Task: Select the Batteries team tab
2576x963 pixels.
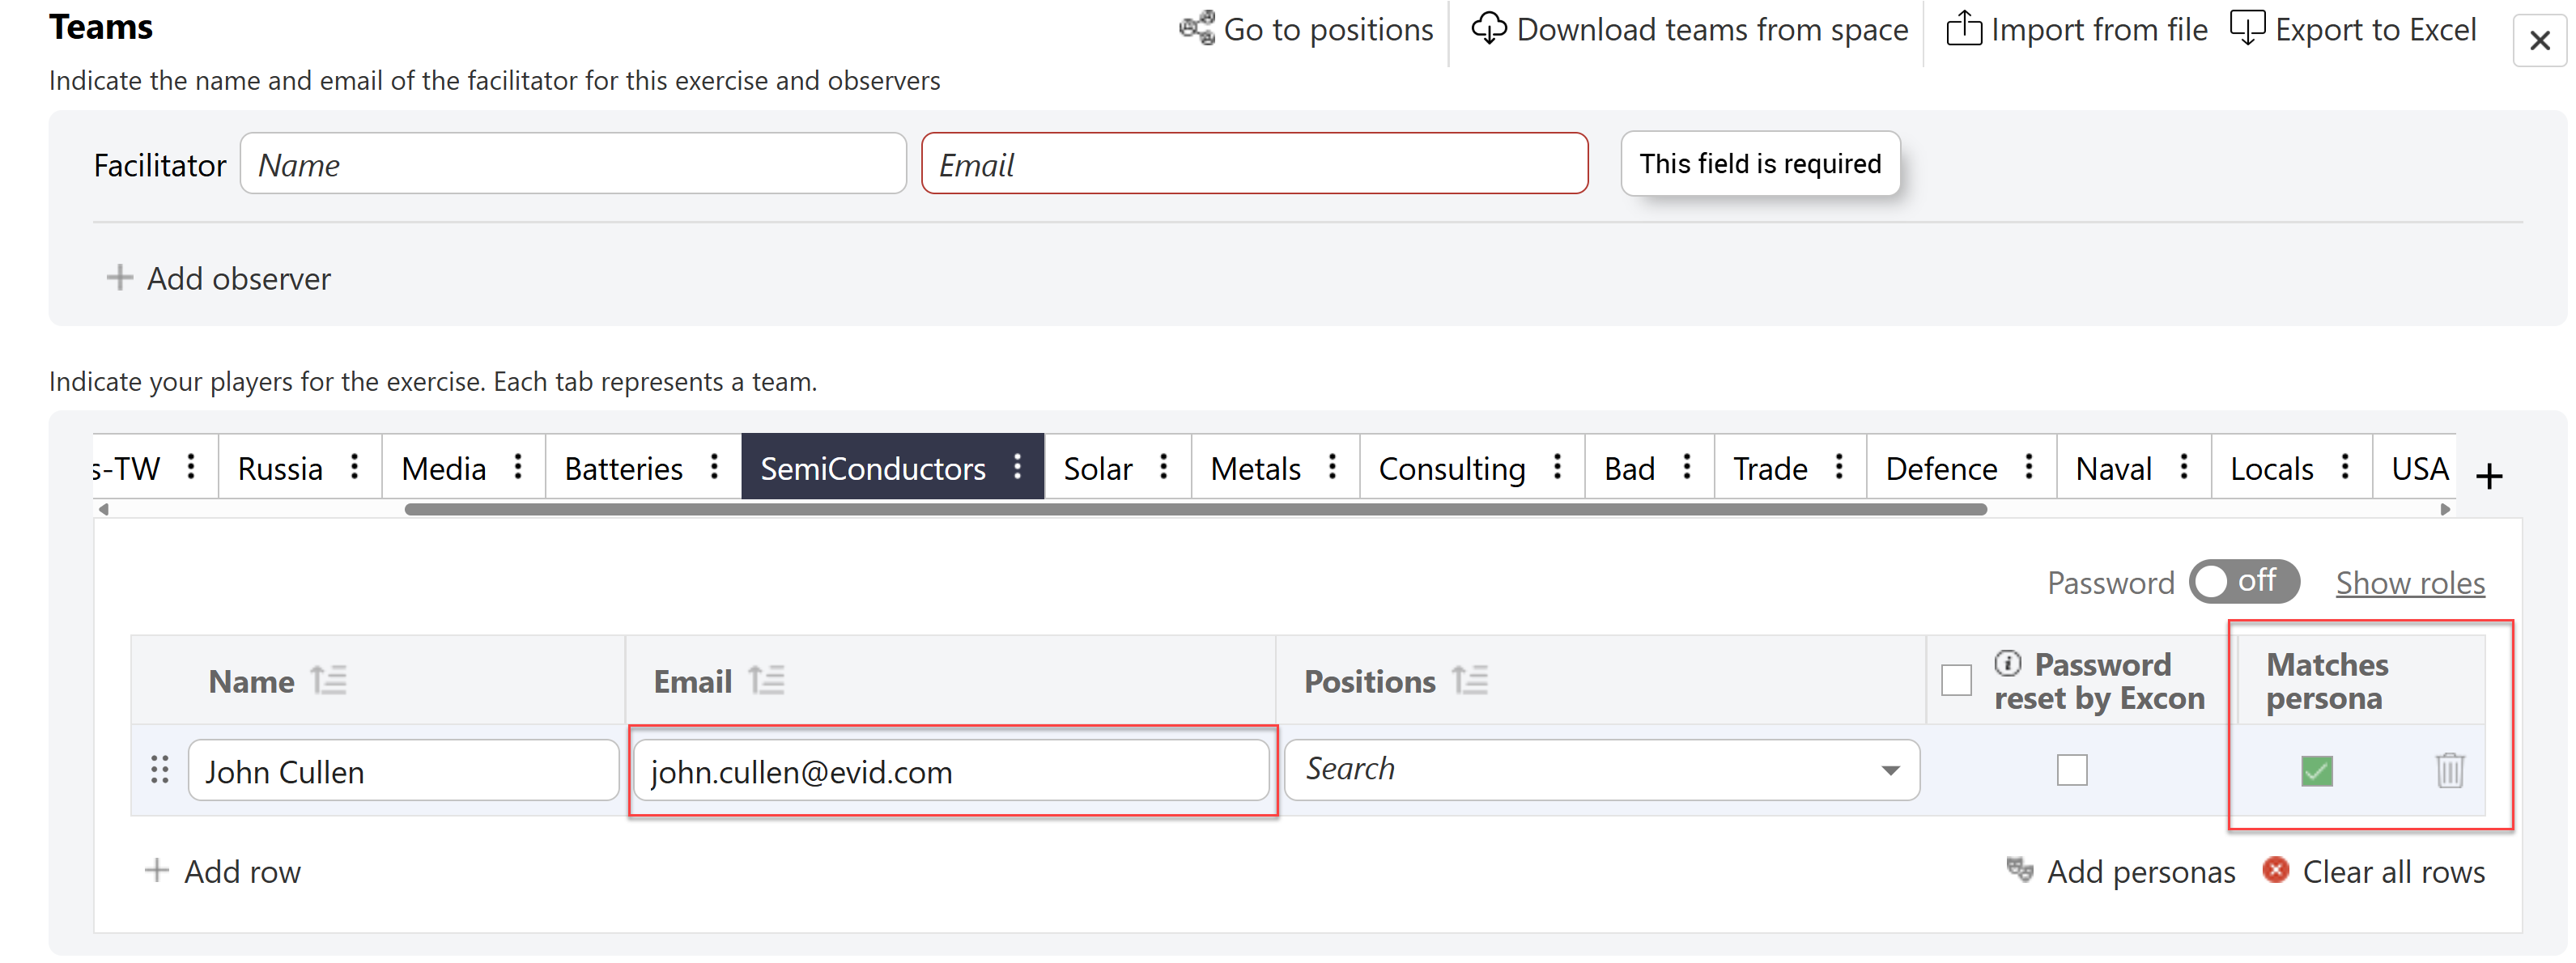Action: [623, 468]
